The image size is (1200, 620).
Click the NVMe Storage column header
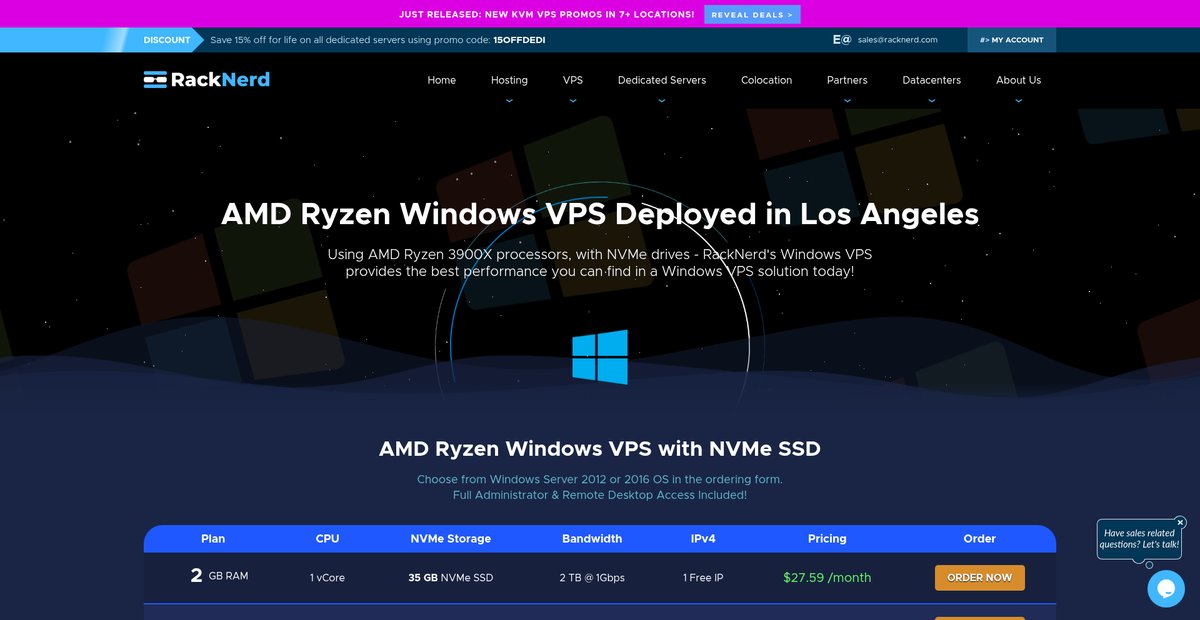pyautogui.click(x=450, y=538)
